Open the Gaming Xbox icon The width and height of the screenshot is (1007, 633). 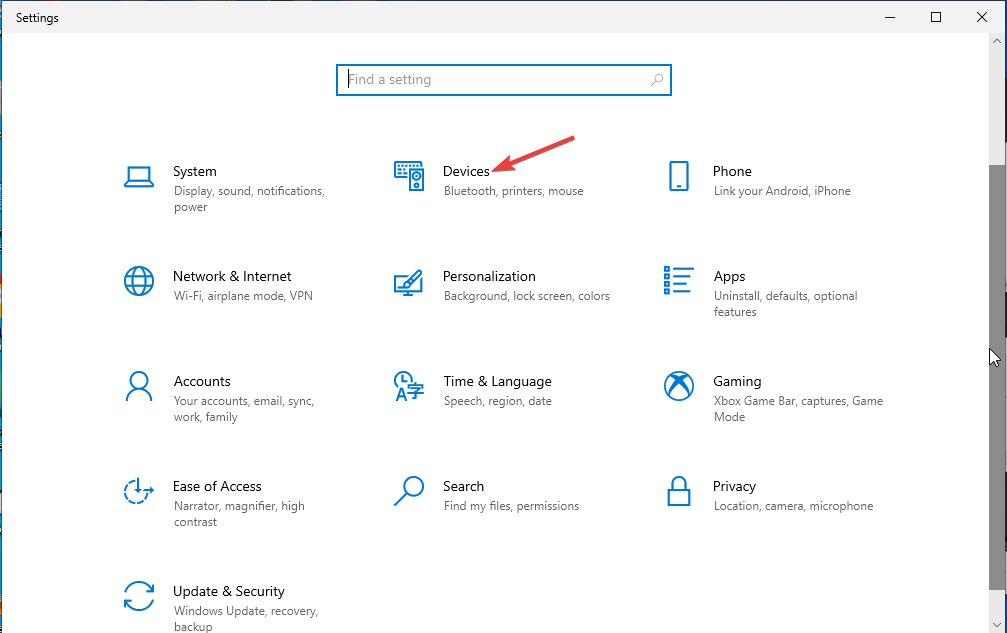679,386
